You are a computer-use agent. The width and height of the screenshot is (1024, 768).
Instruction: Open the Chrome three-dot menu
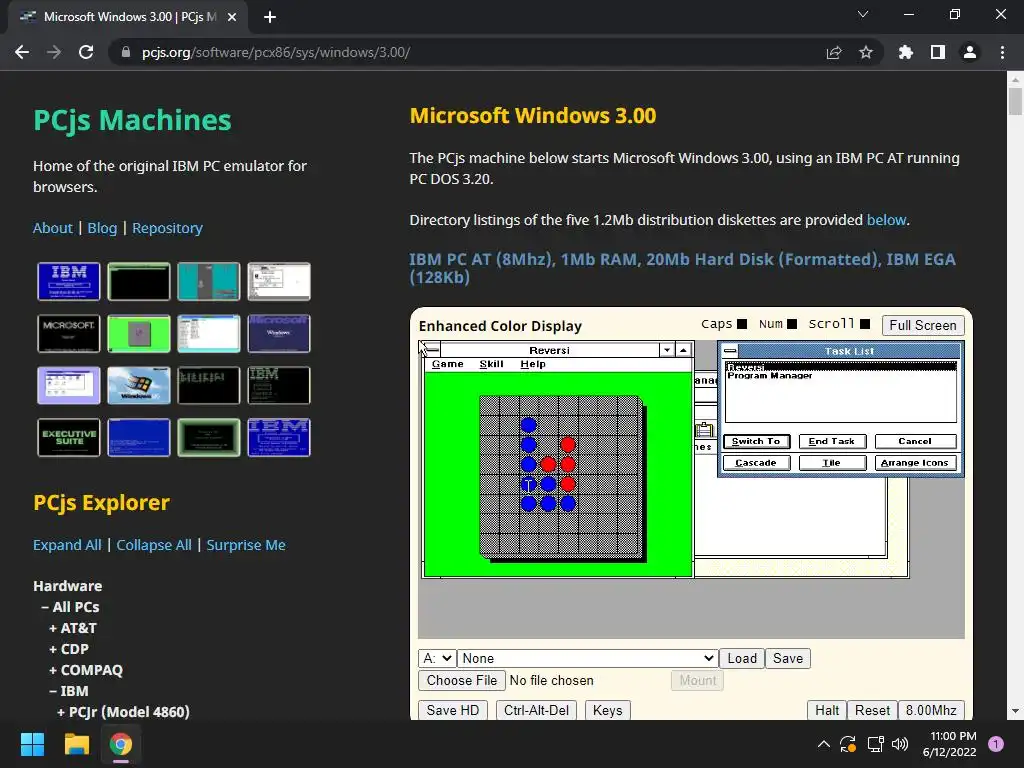[x=1002, y=52]
